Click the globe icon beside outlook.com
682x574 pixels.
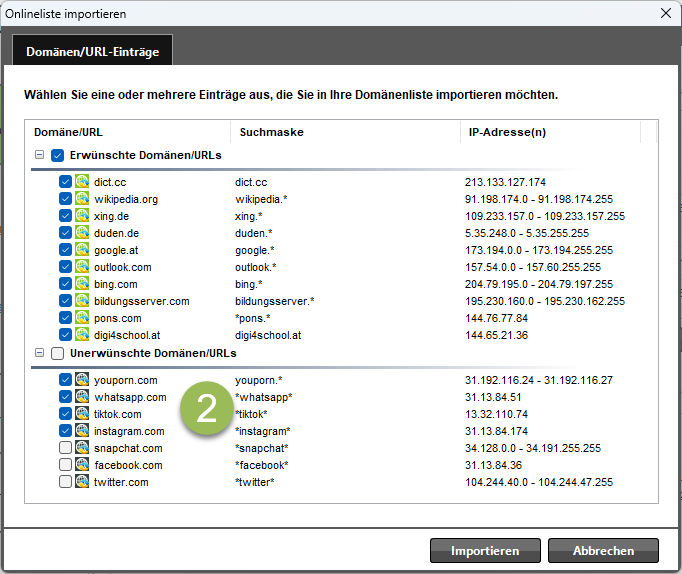coord(82,267)
